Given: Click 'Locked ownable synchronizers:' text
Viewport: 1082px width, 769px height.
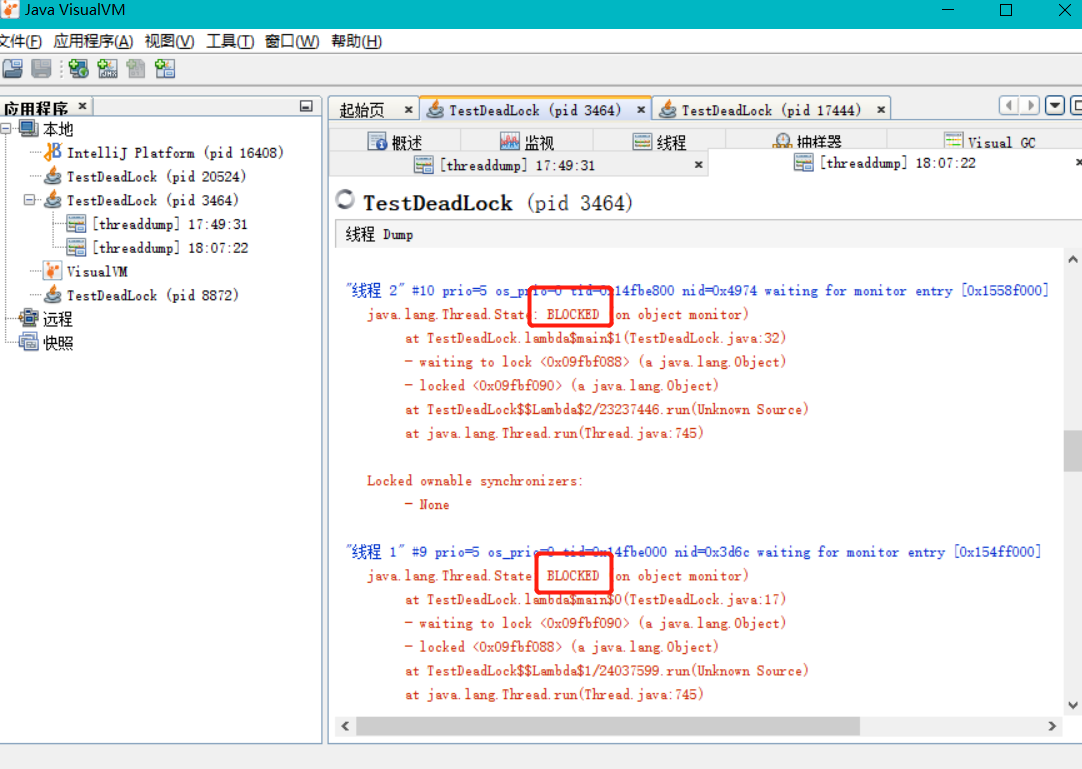Looking at the screenshot, I should point(475,481).
